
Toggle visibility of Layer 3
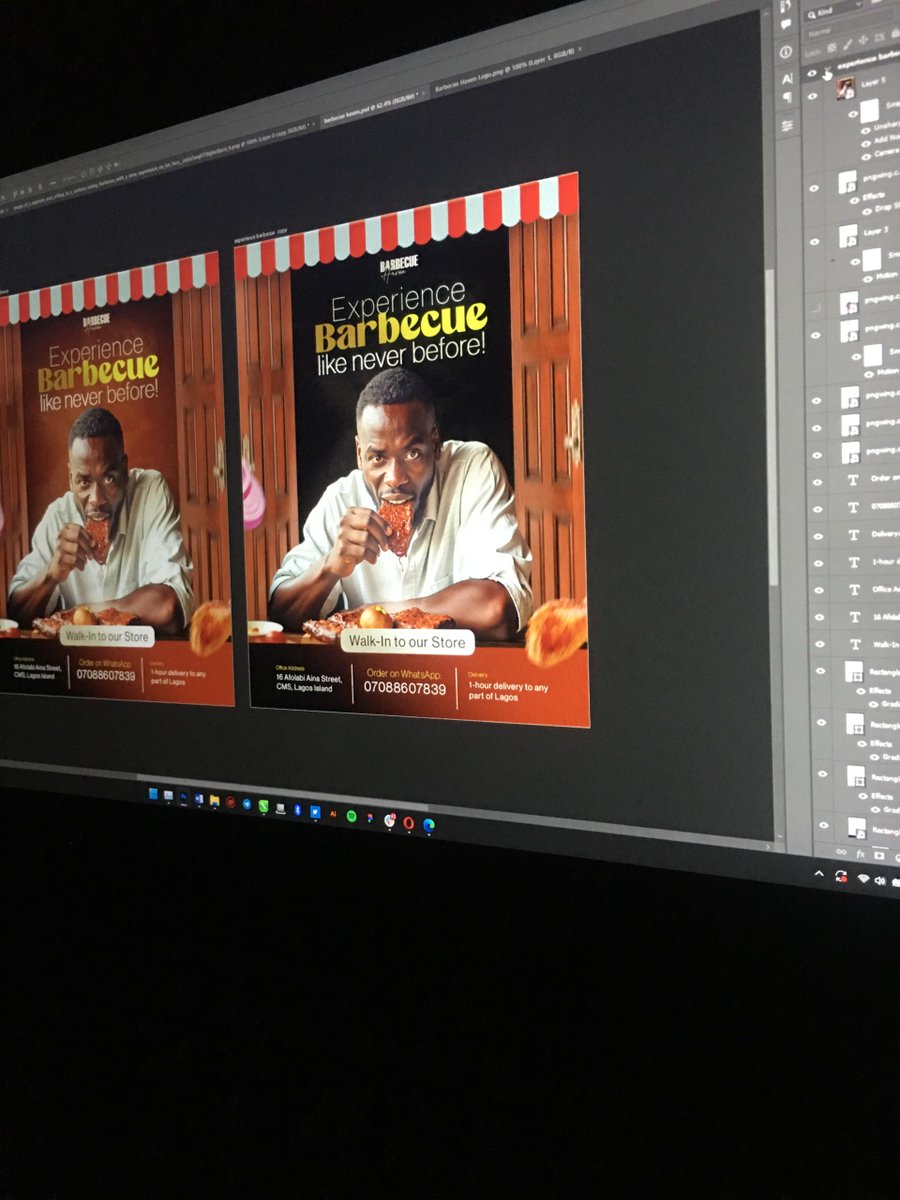tap(815, 242)
